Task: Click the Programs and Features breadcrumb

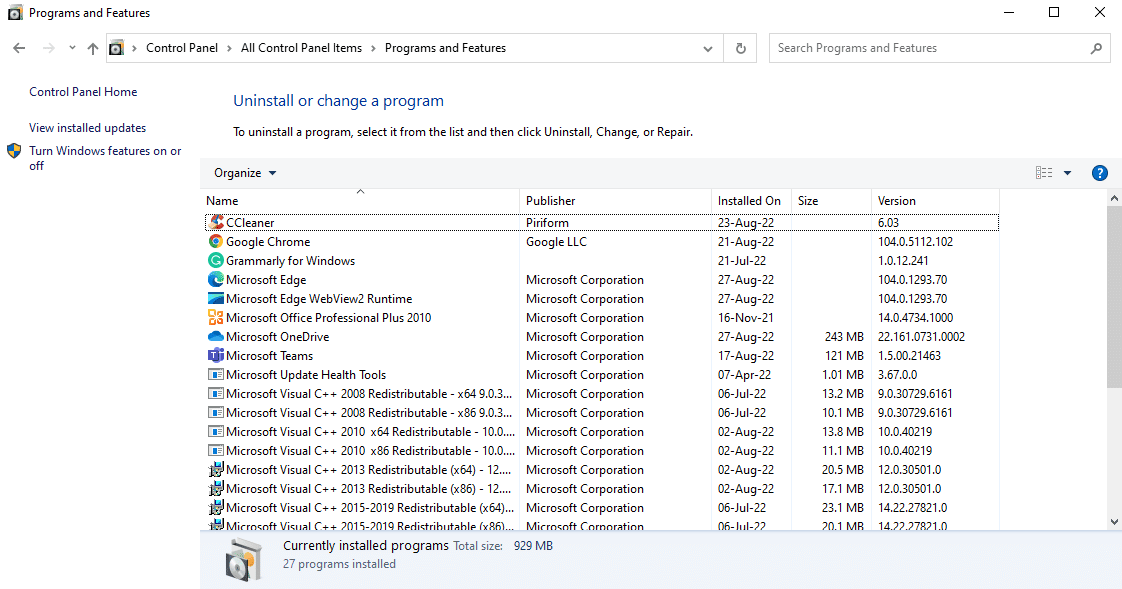Action: click(x=445, y=48)
